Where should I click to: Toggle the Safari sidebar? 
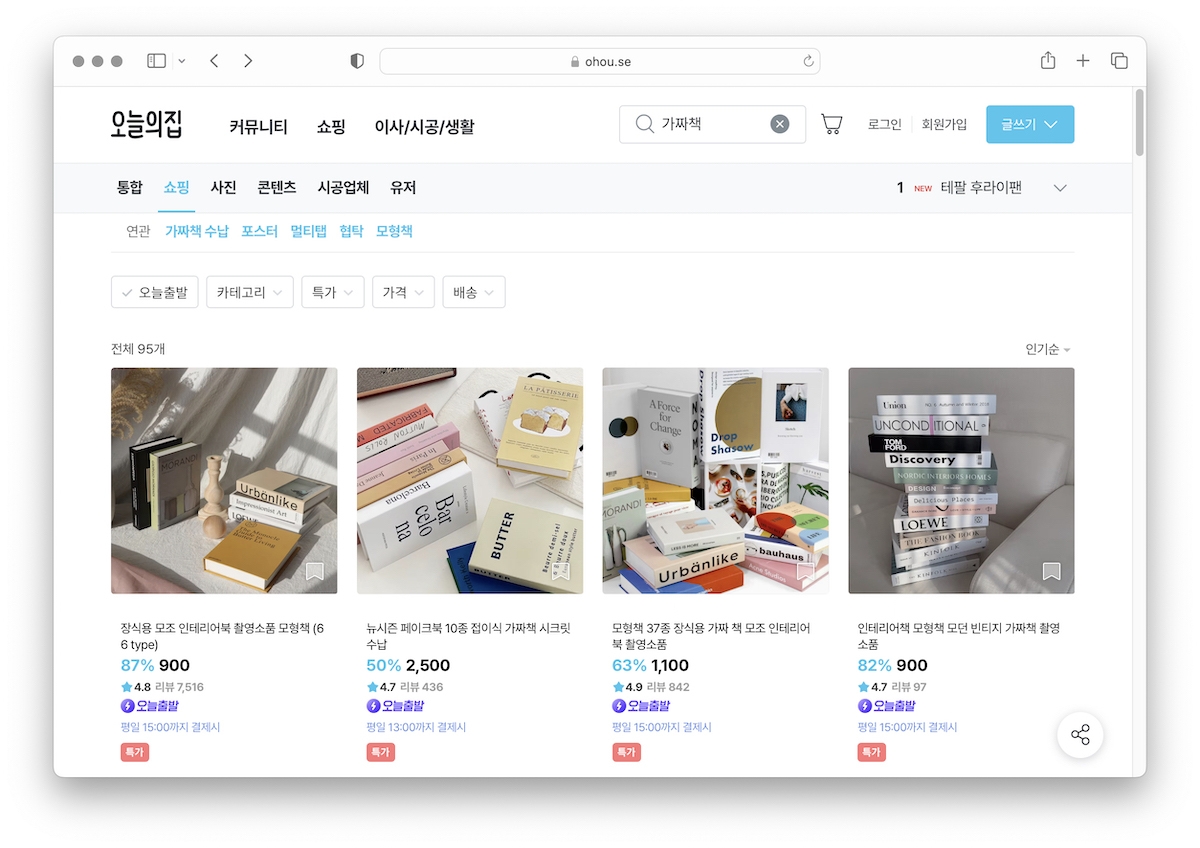click(x=157, y=61)
